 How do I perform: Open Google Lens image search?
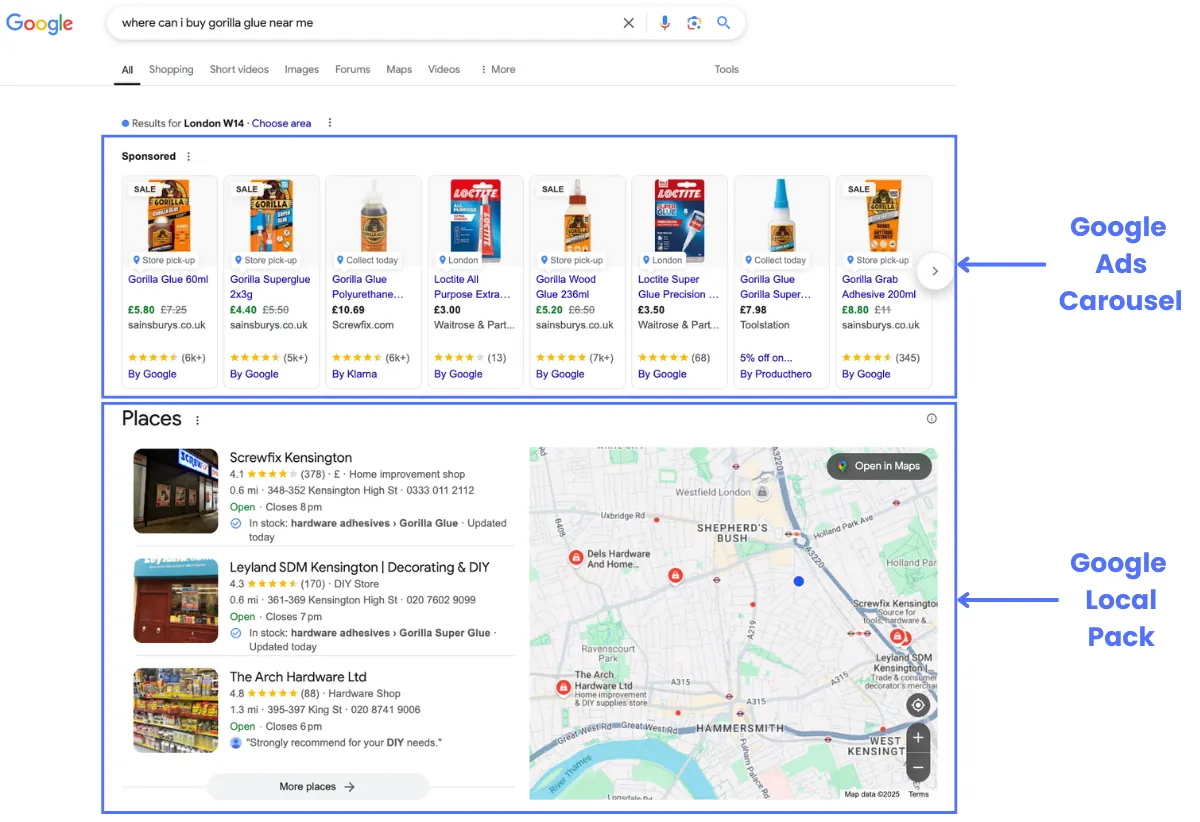[x=694, y=23]
